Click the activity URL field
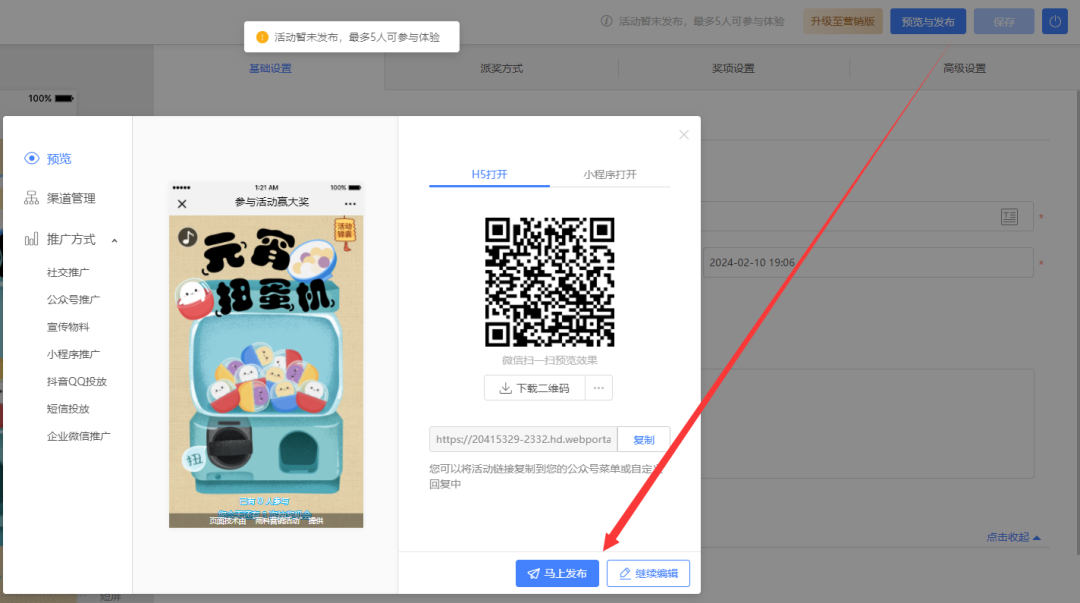This screenshot has width=1080, height=603. point(523,440)
